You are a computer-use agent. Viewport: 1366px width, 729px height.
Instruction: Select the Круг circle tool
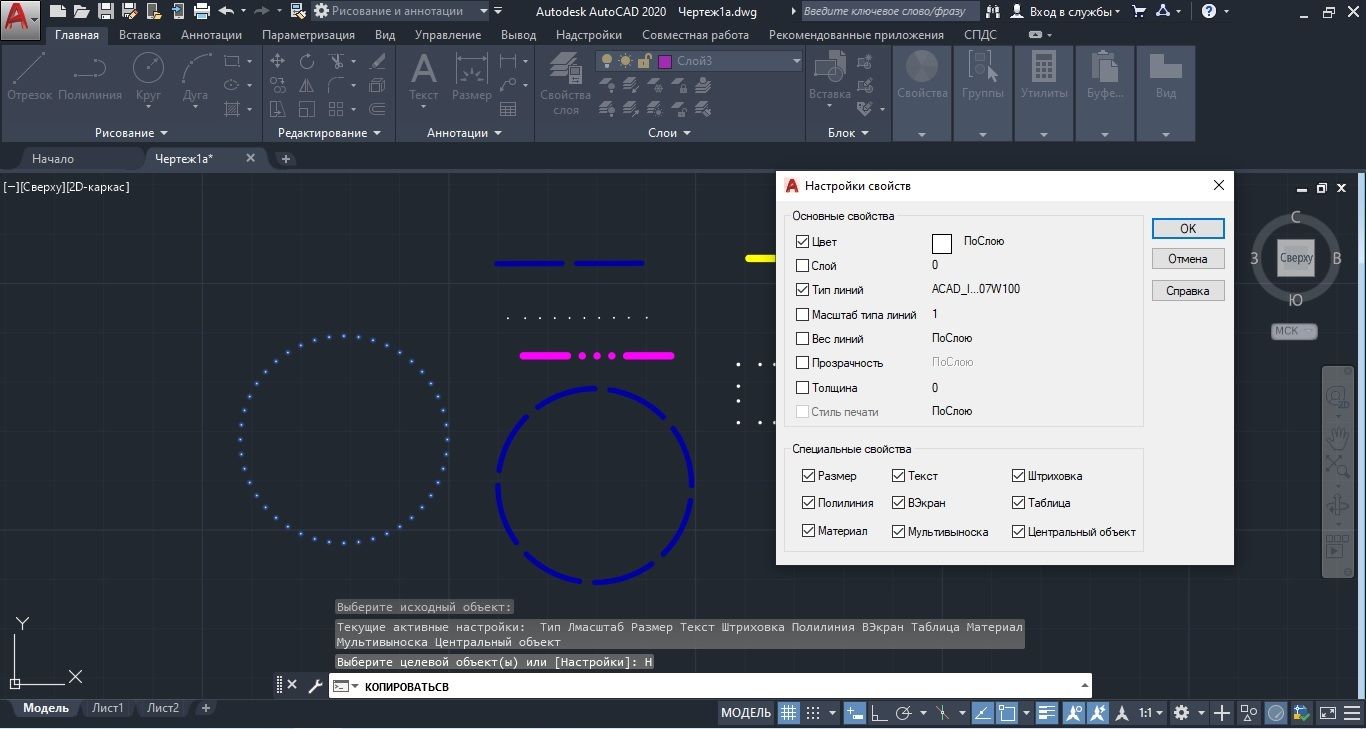pyautogui.click(x=148, y=78)
